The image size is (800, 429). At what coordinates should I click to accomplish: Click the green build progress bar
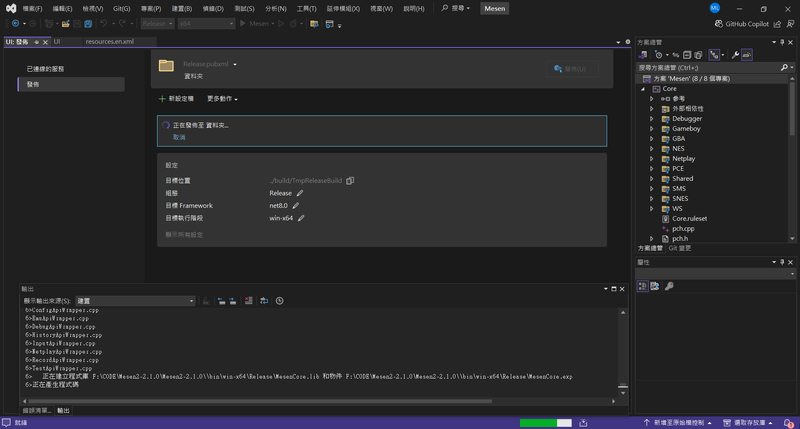pos(545,423)
